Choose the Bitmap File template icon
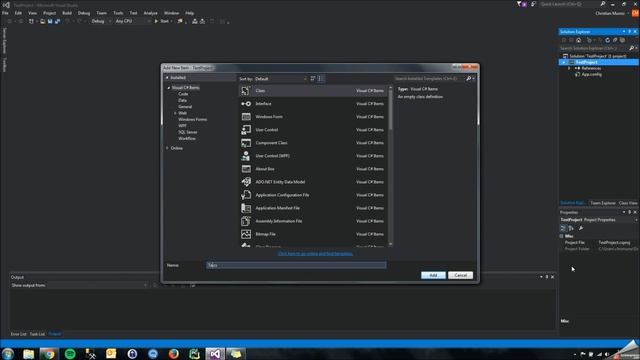Screen dimensions: 640x360 click(246, 234)
